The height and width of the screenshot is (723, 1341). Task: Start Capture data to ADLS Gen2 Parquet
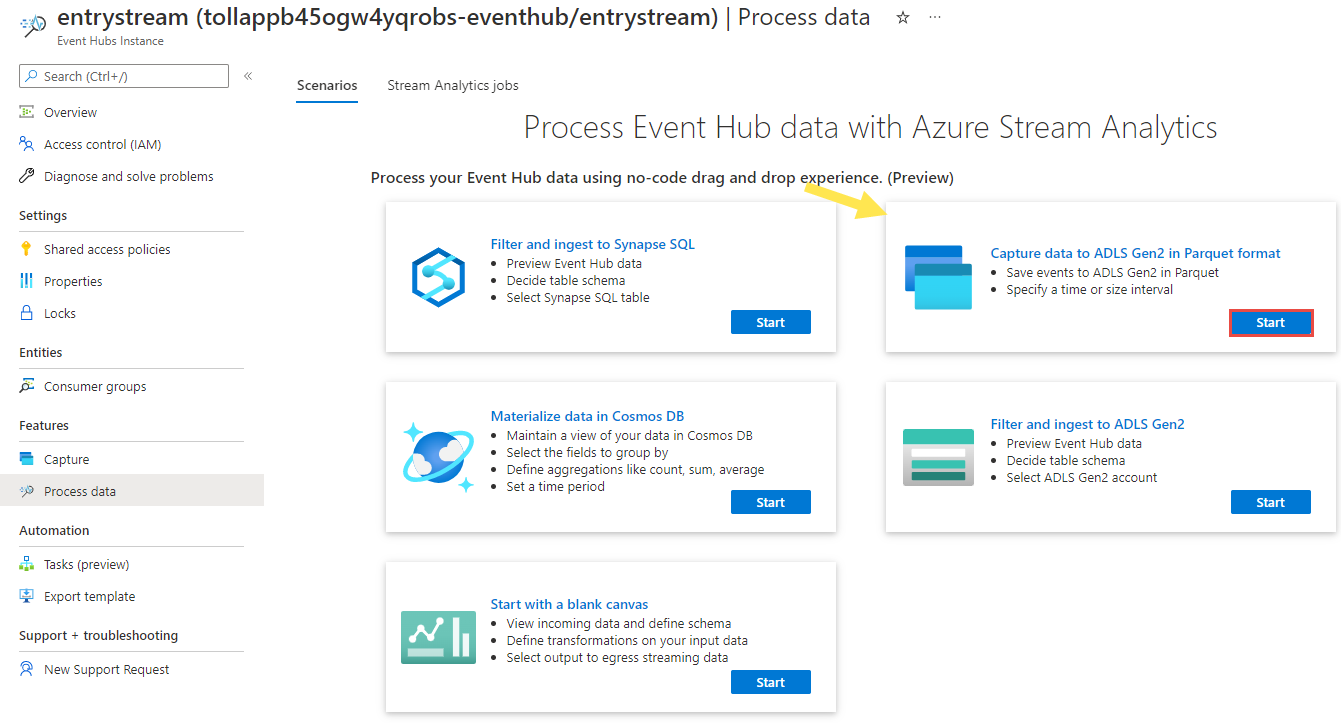1271,322
